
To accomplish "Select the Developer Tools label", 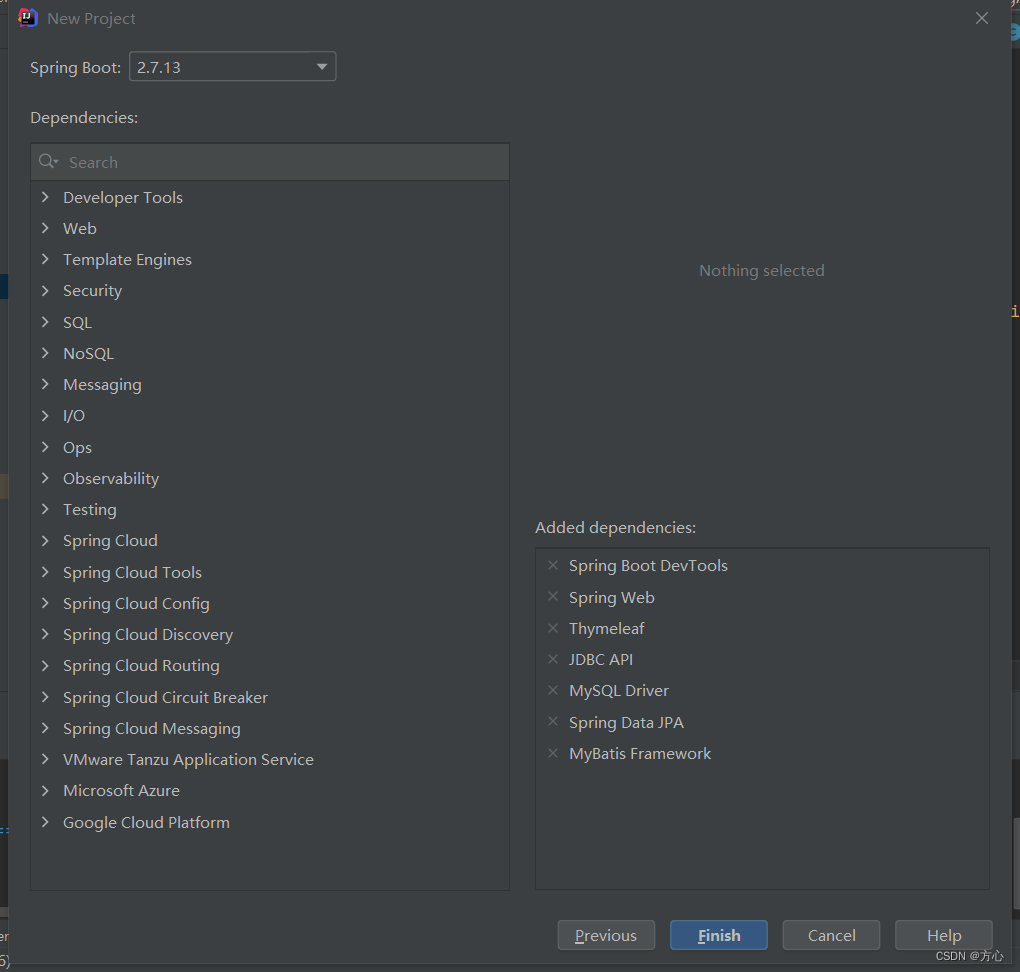I will point(123,197).
